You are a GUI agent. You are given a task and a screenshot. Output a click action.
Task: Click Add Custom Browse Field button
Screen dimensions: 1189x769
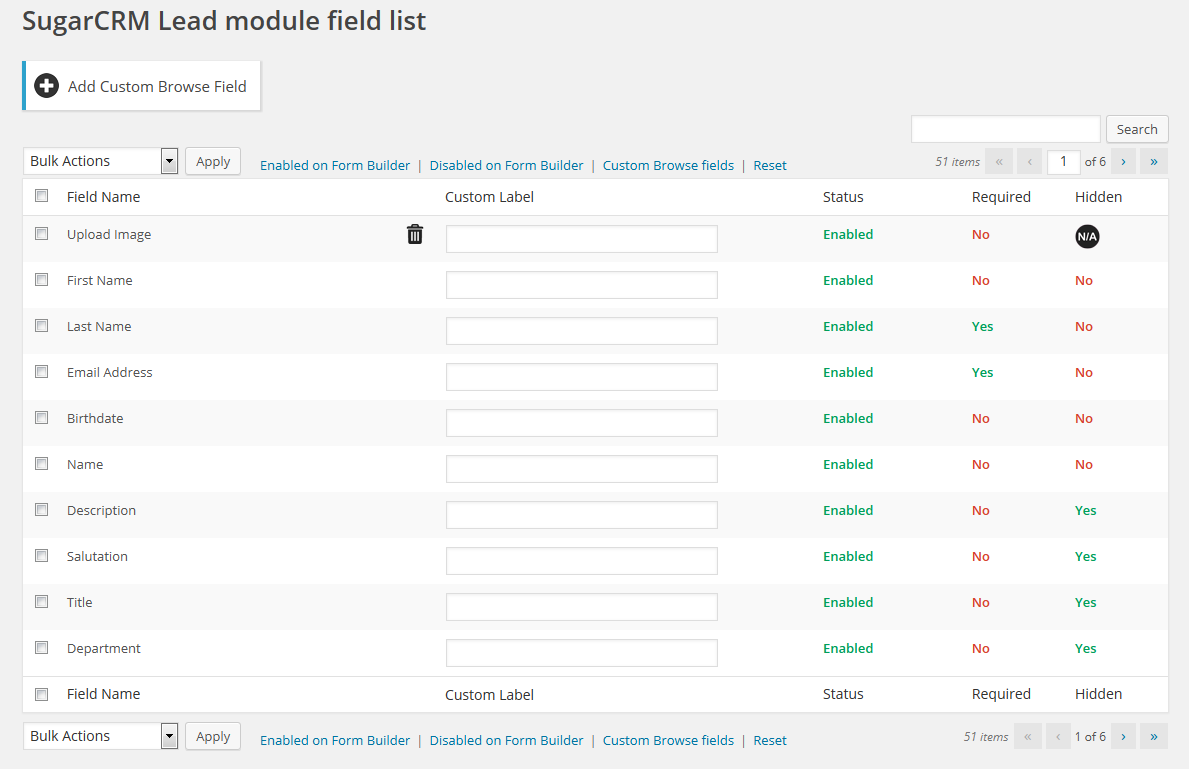click(142, 86)
